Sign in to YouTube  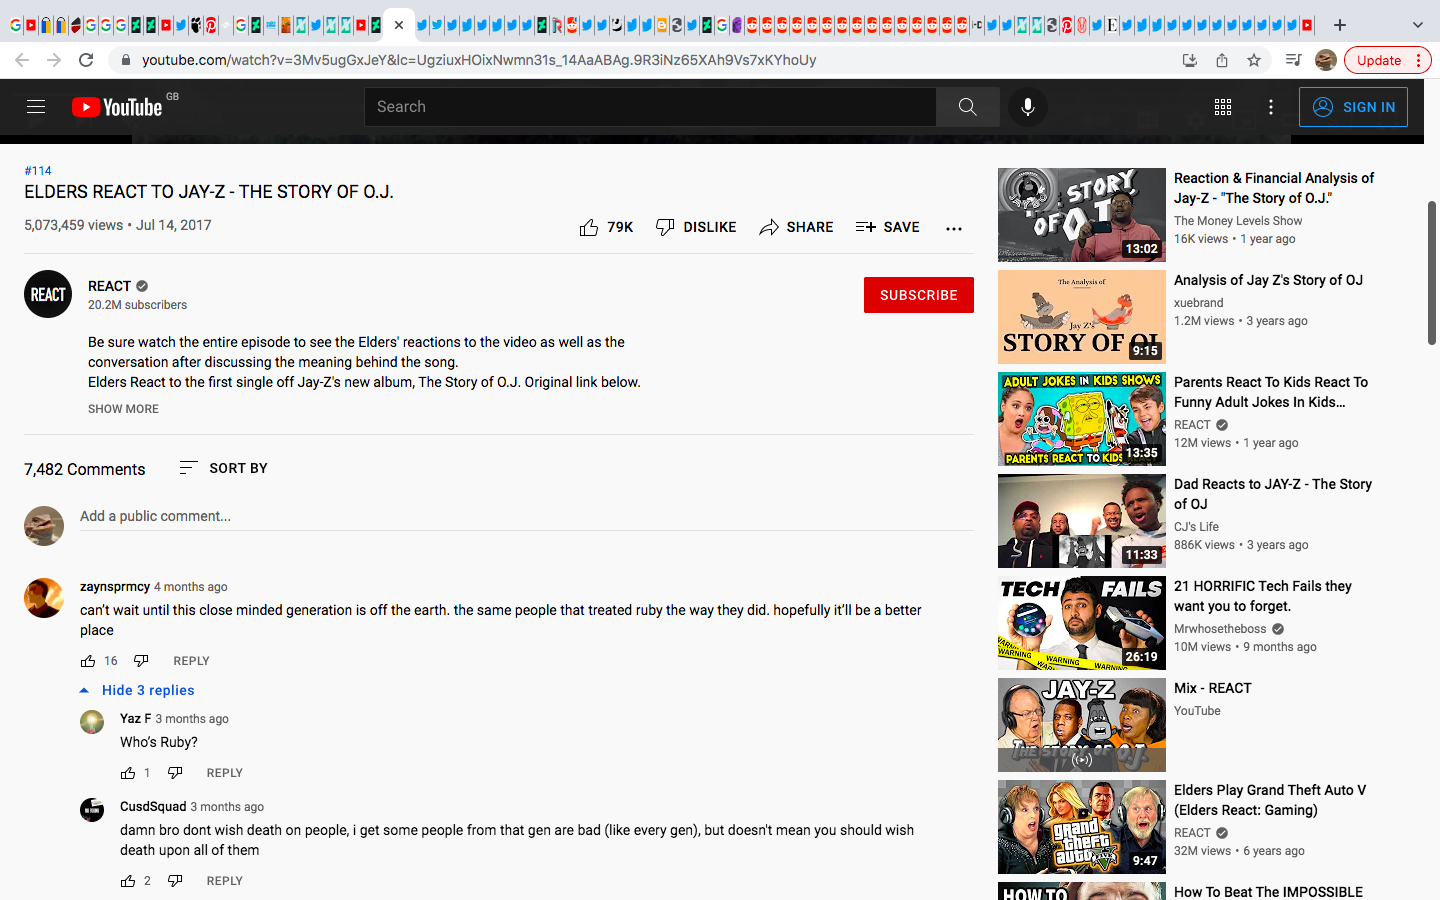tap(1353, 107)
